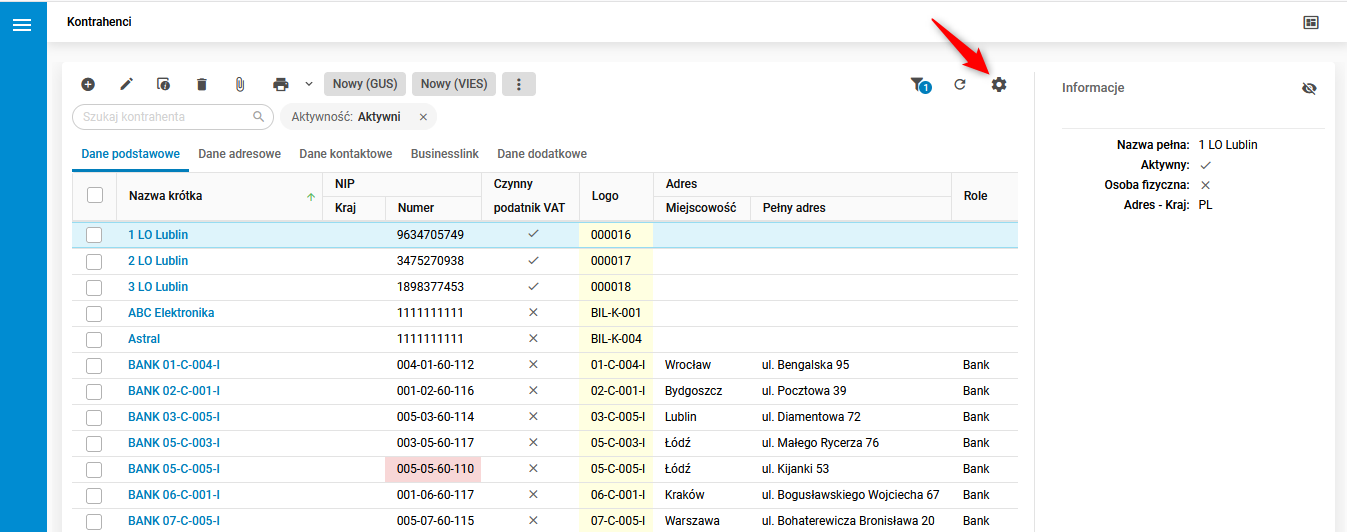Click the Nowy (GUS) button
This screenshot has width=1347, height=532.
[365, 84]
